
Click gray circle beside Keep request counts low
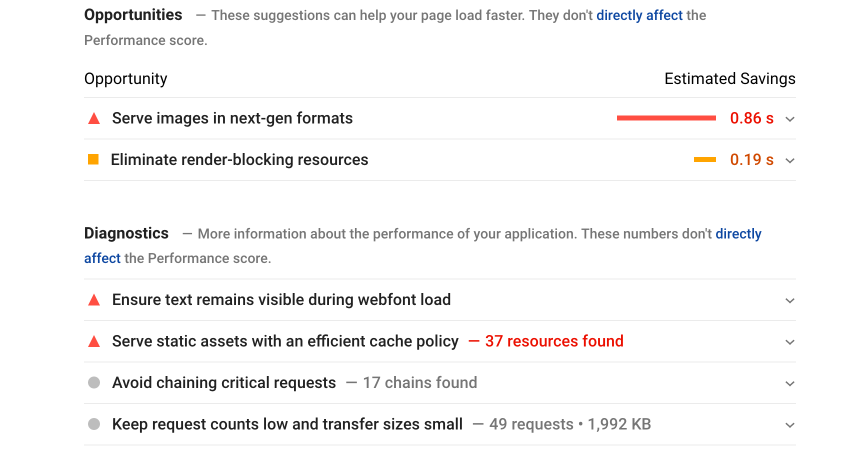pos(94,424)
